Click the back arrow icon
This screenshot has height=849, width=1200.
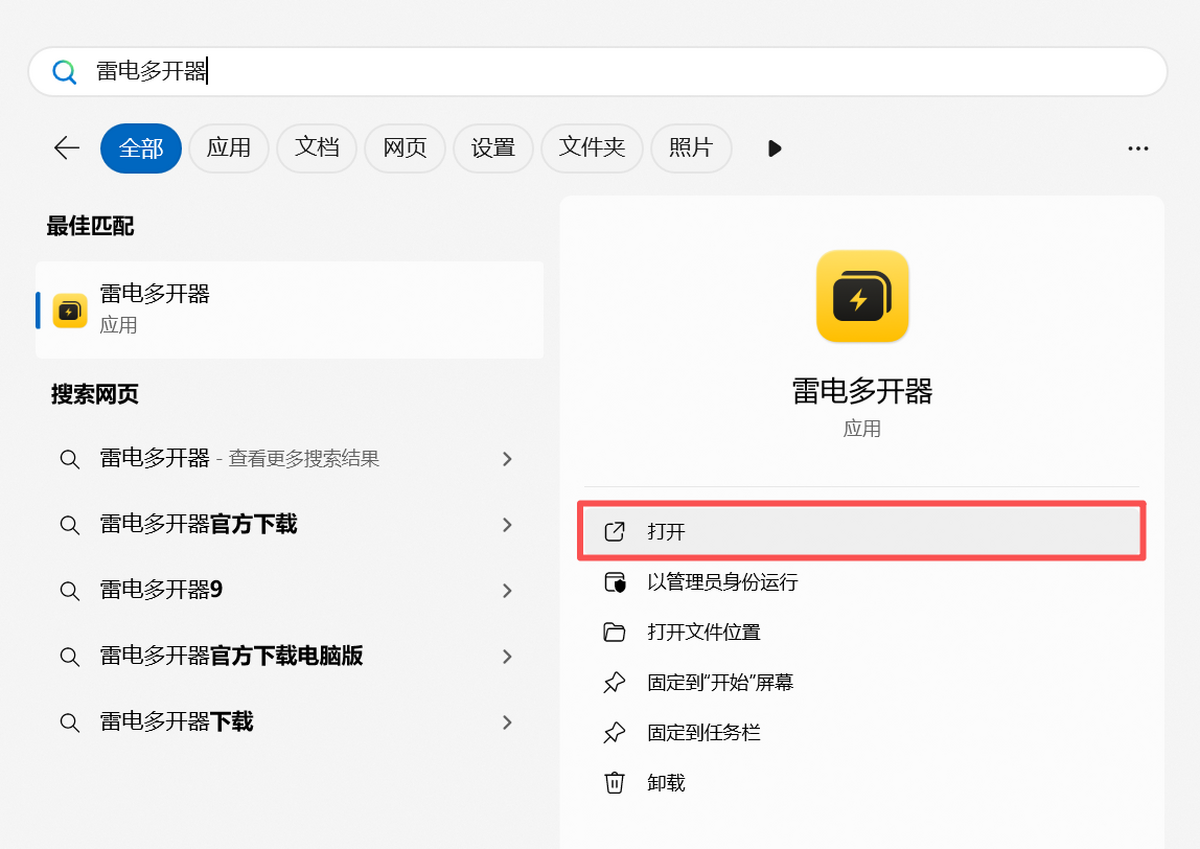point(67,148)
